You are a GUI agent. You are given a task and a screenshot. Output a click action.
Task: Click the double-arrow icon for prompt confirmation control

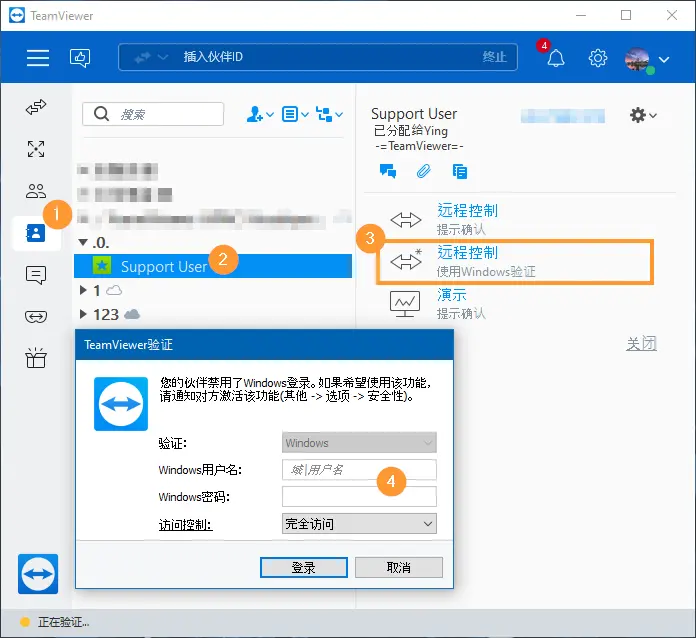click(406, 219)
